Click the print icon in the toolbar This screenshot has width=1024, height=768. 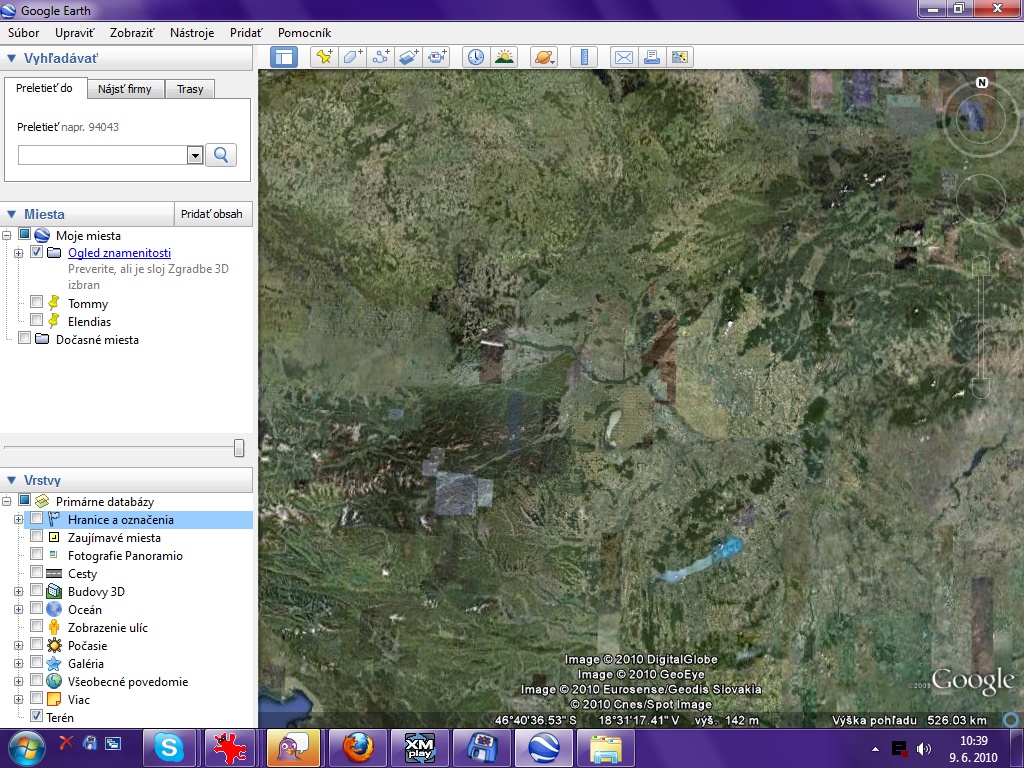tap(652, 57)
